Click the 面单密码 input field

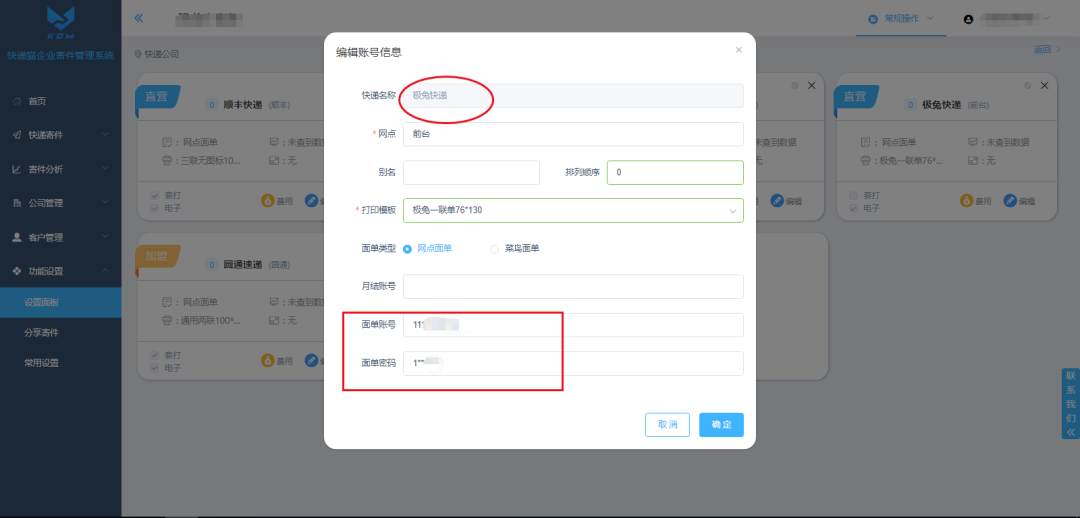click(x=573, y=363)
